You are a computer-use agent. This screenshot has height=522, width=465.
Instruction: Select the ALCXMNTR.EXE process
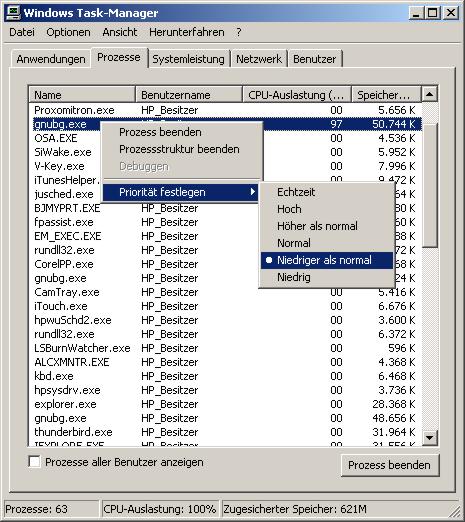[72, 362]
